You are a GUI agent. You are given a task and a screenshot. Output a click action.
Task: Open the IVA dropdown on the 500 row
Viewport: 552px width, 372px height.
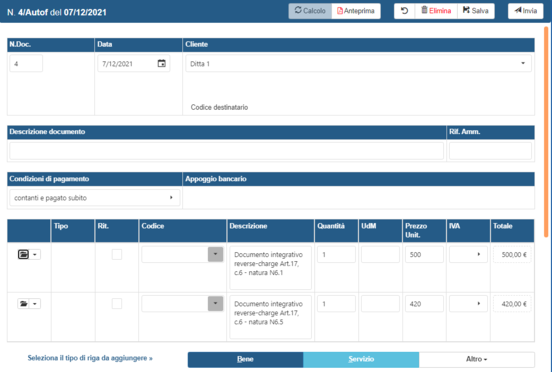click(x=468, y=254)
